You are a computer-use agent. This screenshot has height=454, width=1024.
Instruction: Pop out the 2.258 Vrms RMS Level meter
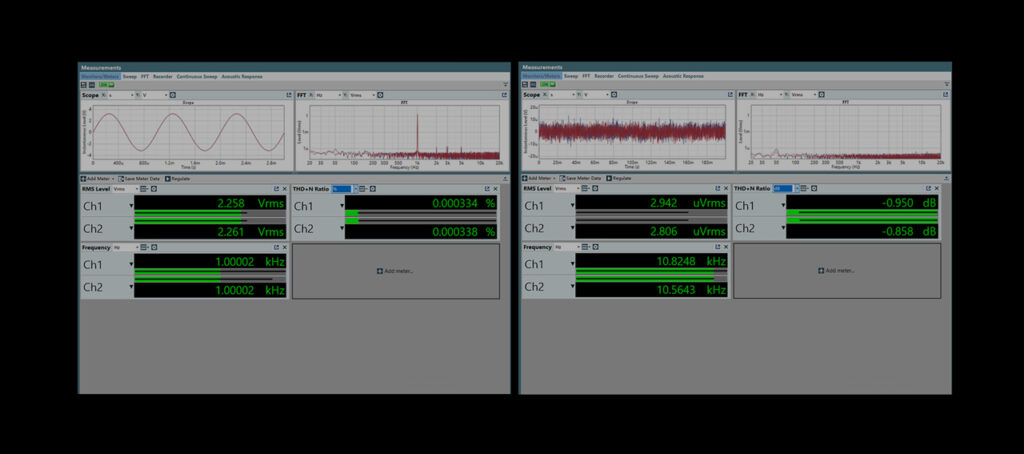(x=277, y=189)
